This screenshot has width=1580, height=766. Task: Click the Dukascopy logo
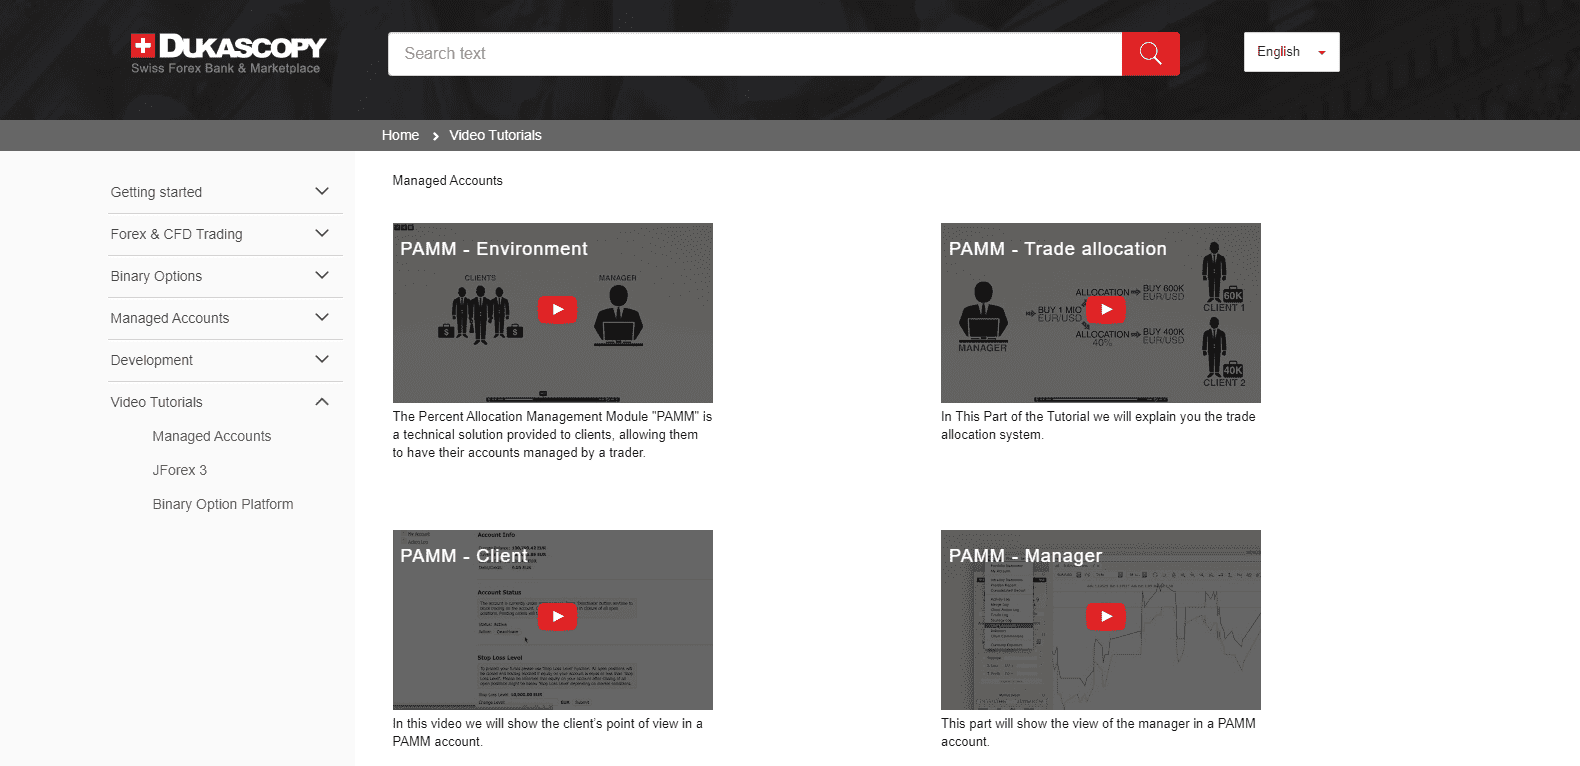(x=228, y=54)
